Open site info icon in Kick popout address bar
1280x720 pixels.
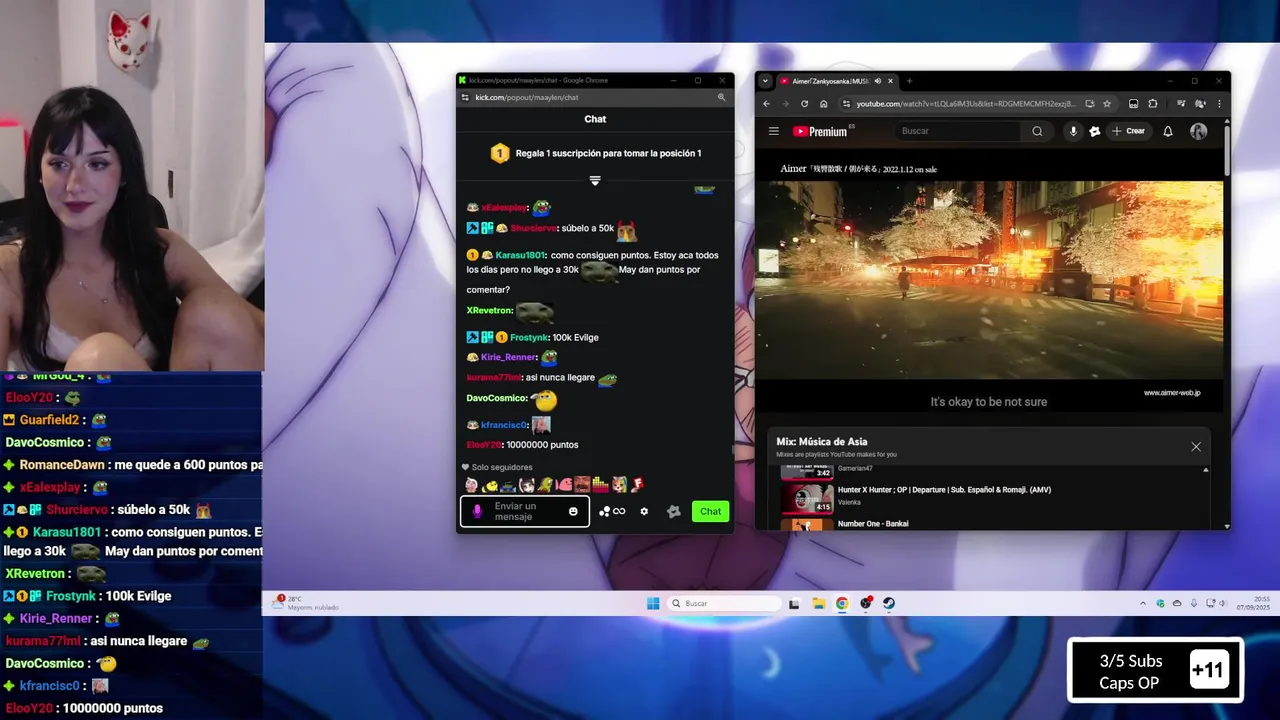click(x=465, y=97)
